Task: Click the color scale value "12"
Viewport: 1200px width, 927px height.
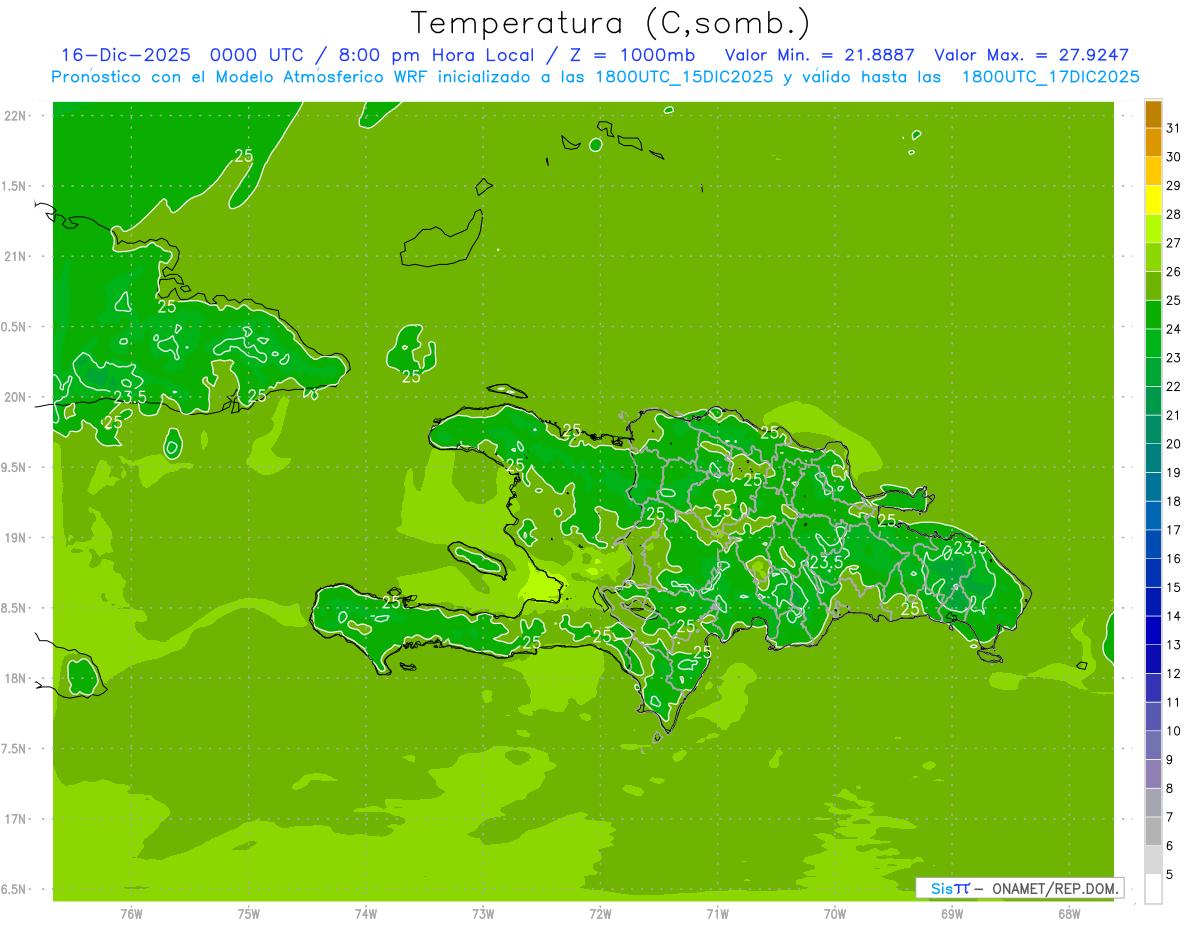Action: (x=1174, y=673)
